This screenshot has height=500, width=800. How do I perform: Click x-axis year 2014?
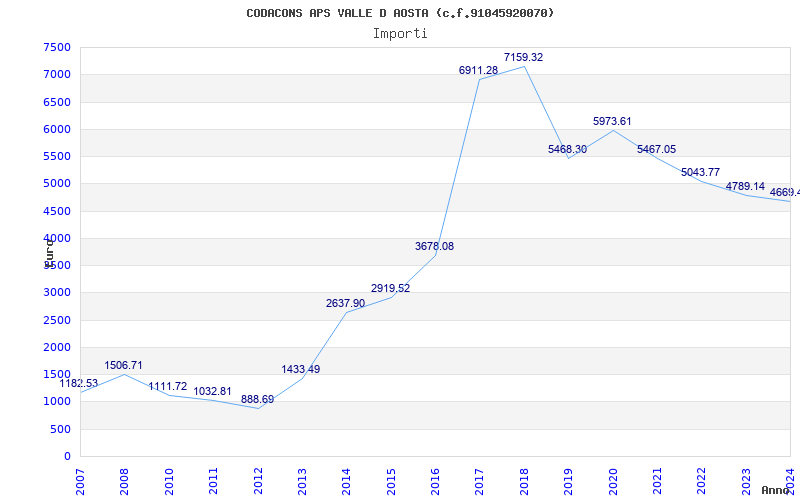click(x=346, y=481)
